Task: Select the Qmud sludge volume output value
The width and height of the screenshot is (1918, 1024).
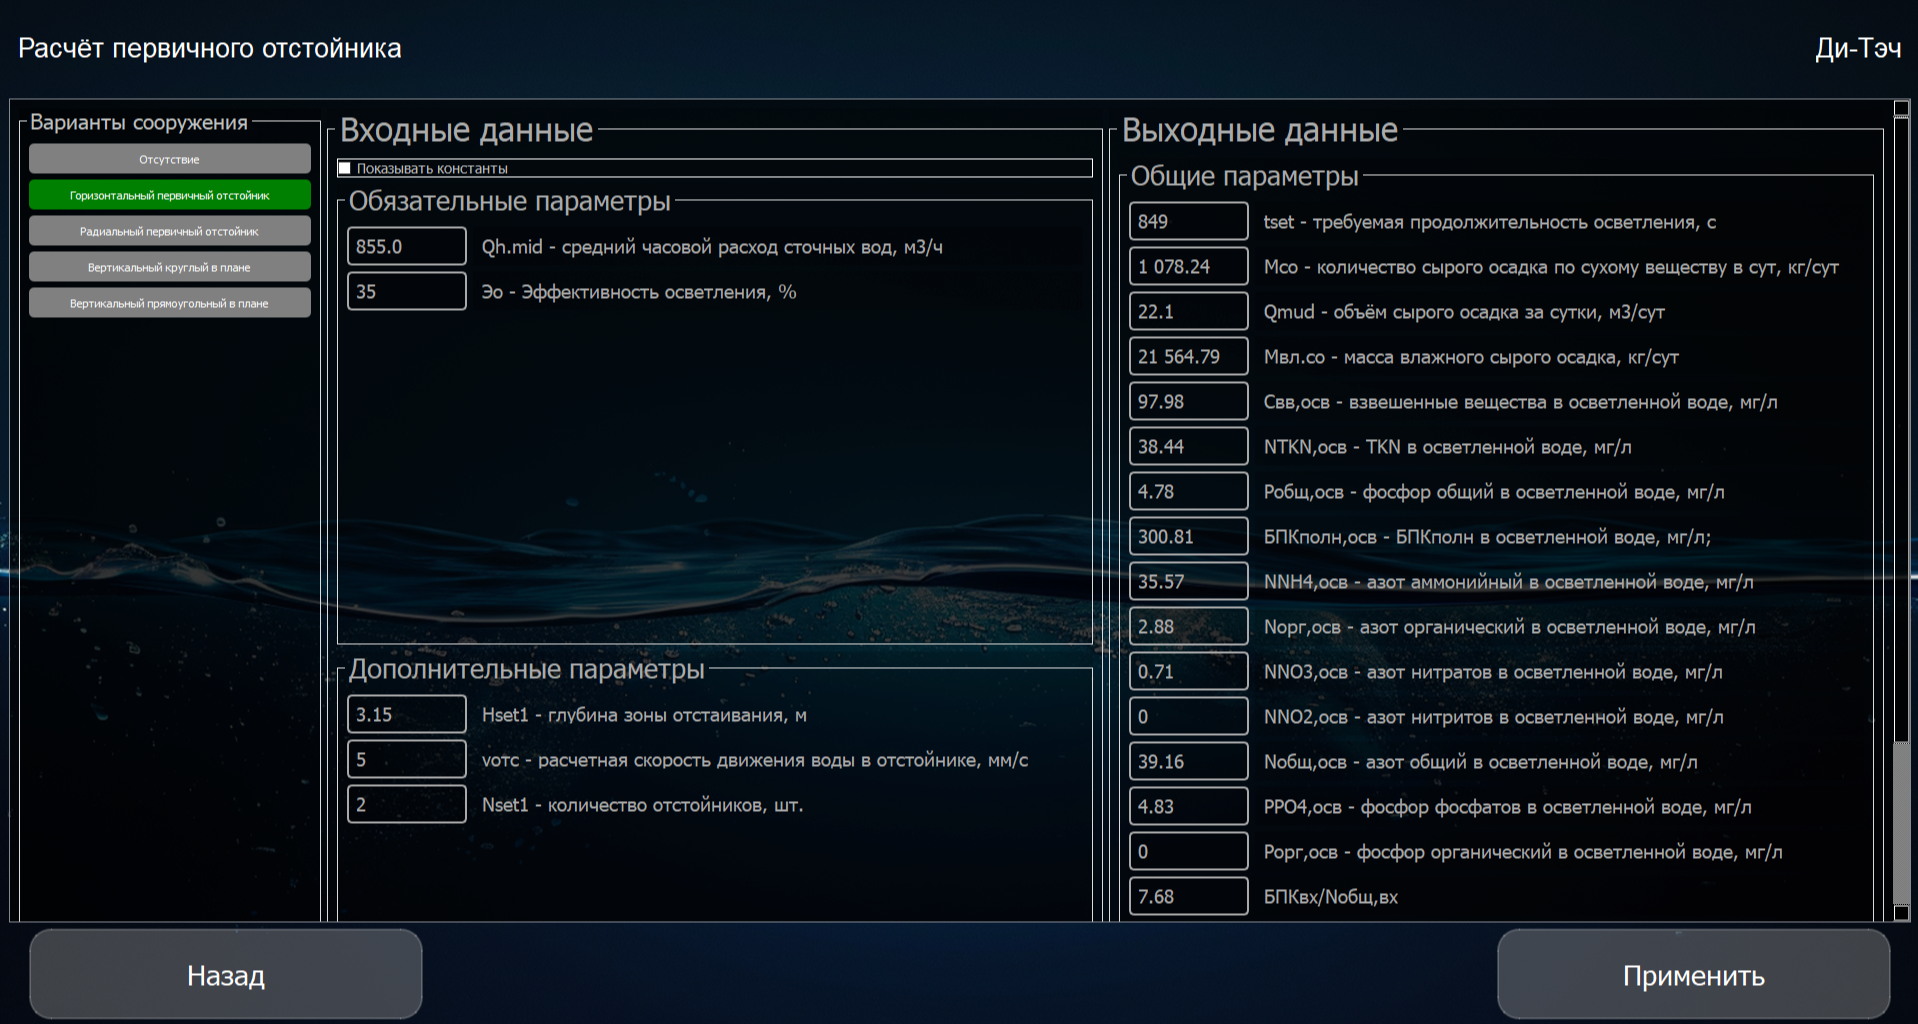Action: click(1188, 312)
